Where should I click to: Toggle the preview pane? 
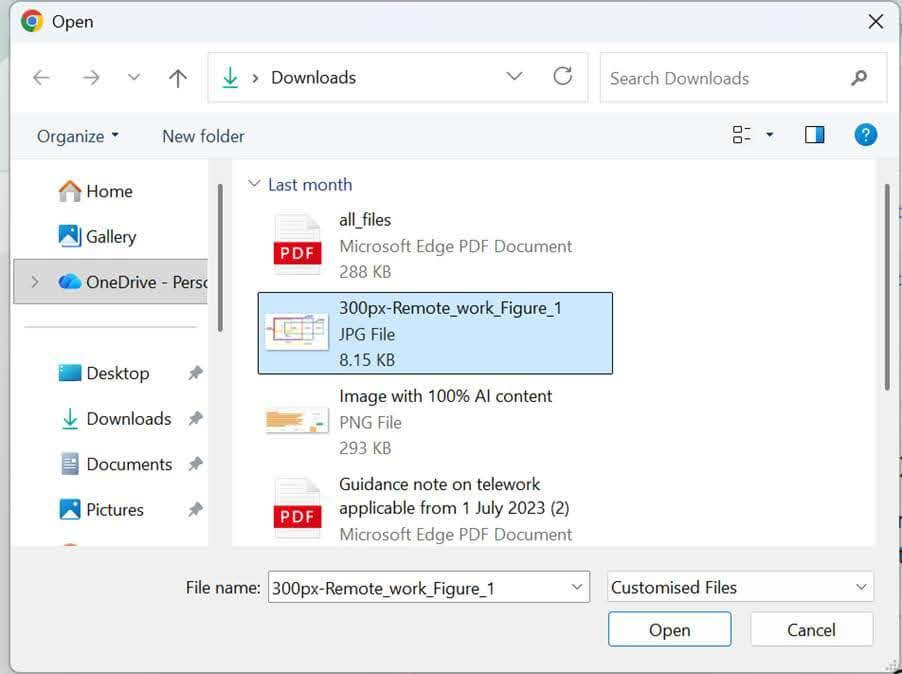point(814,135)
